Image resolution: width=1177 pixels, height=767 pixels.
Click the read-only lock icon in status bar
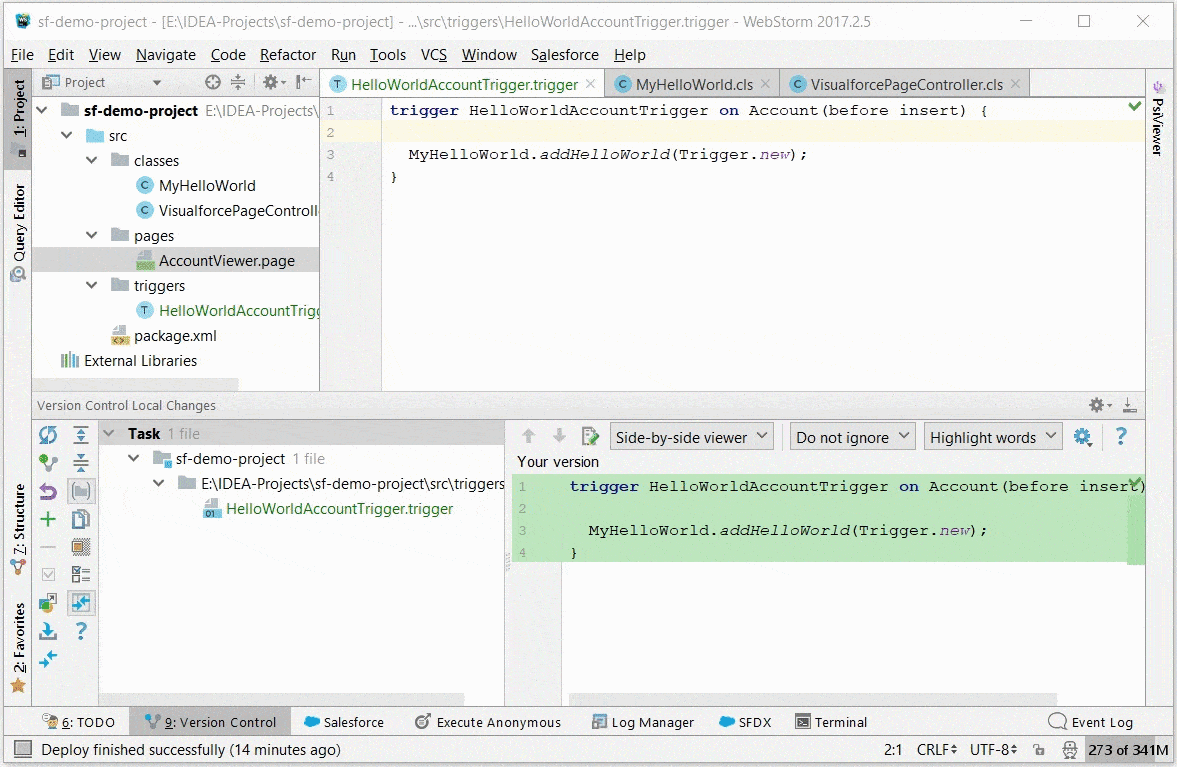click(x=1039, y=750)
